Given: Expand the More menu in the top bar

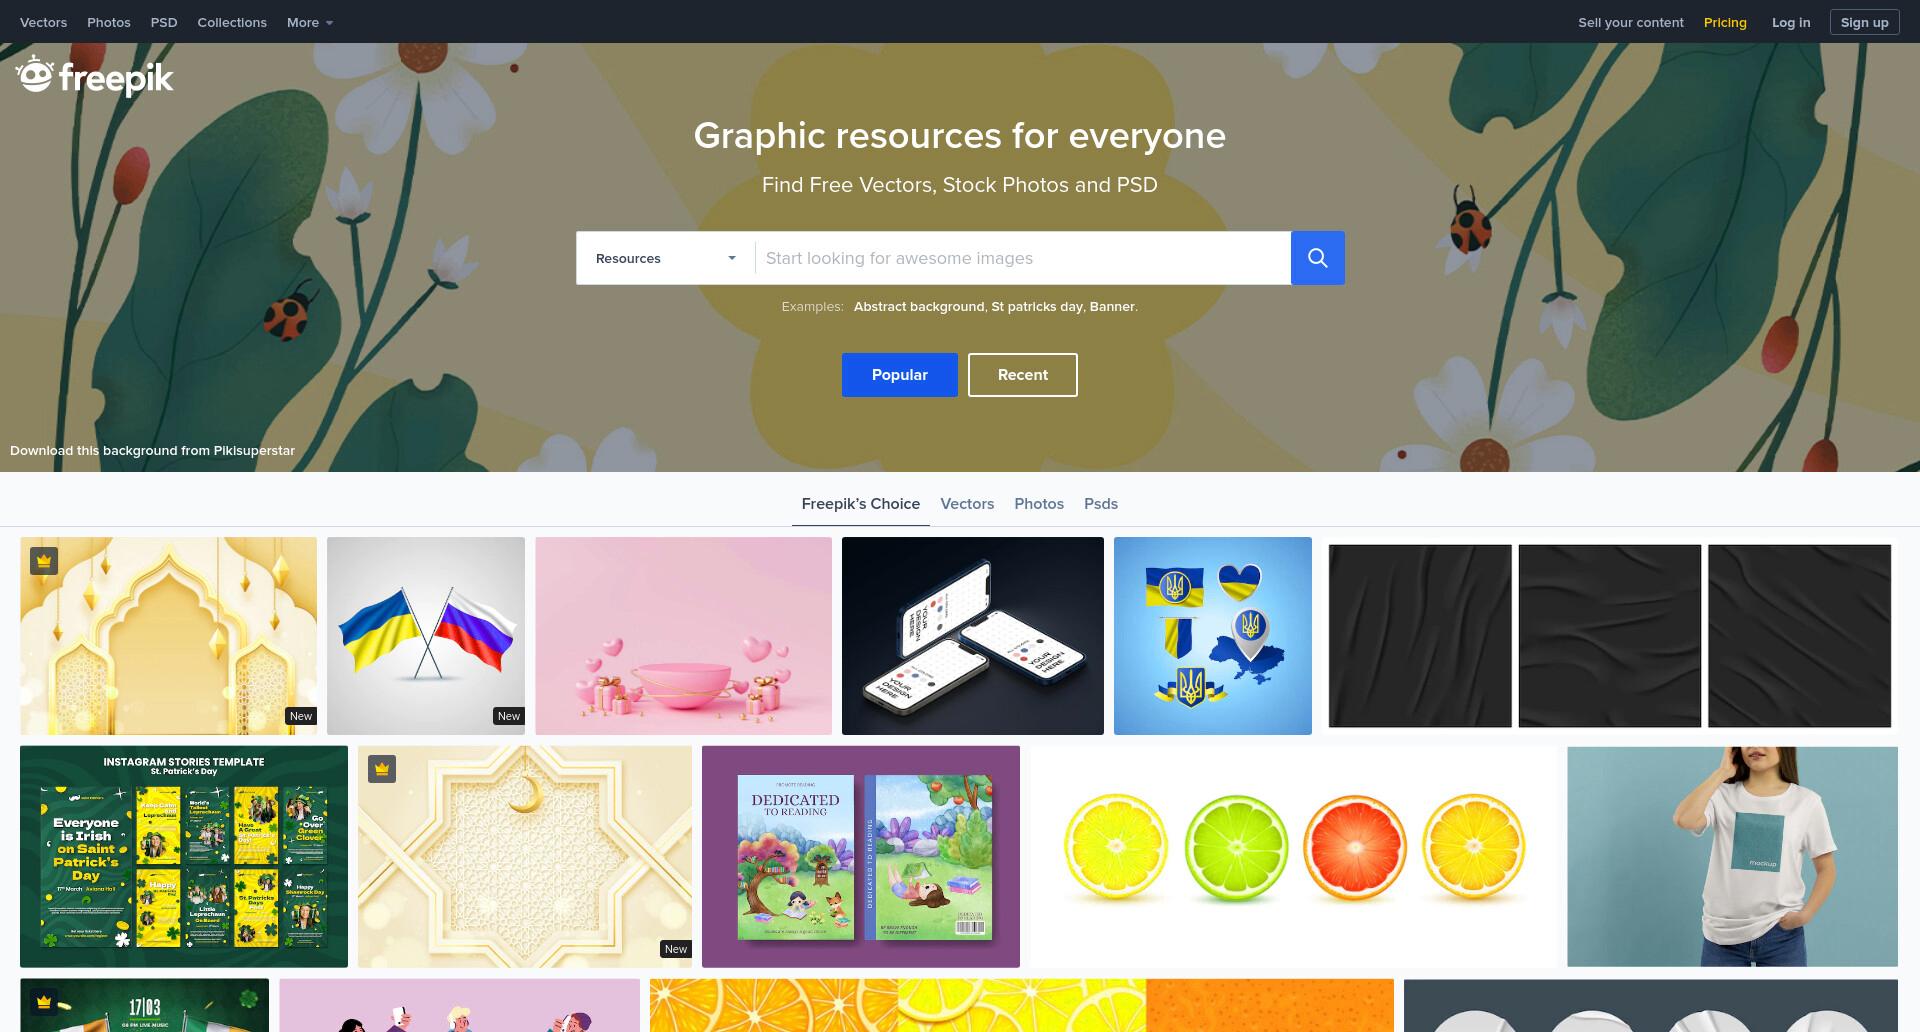Looking at the screenshot, I should pyautogui.click(x=310, y=22).
